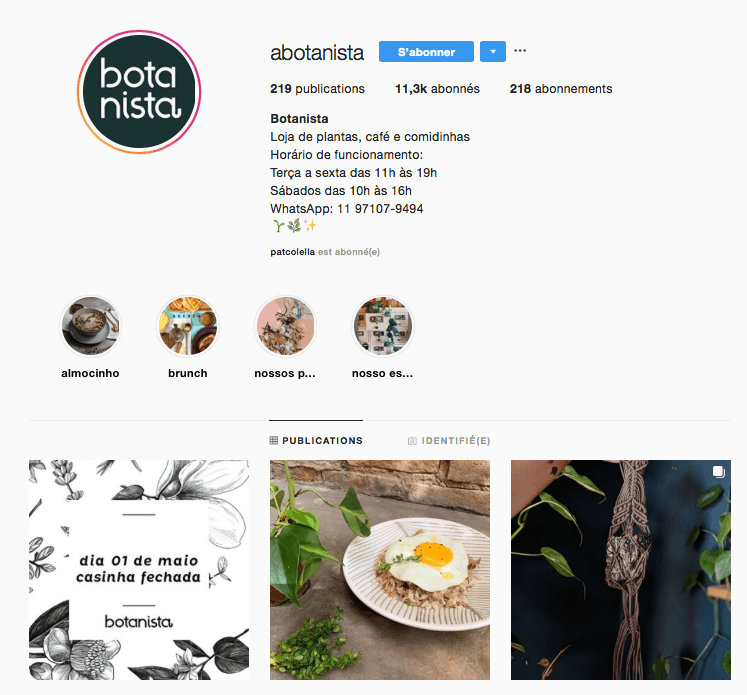The width and height of the screenshot is (747, 695).
Task: Switch to the Publications tab
Action: click(316, 441)
